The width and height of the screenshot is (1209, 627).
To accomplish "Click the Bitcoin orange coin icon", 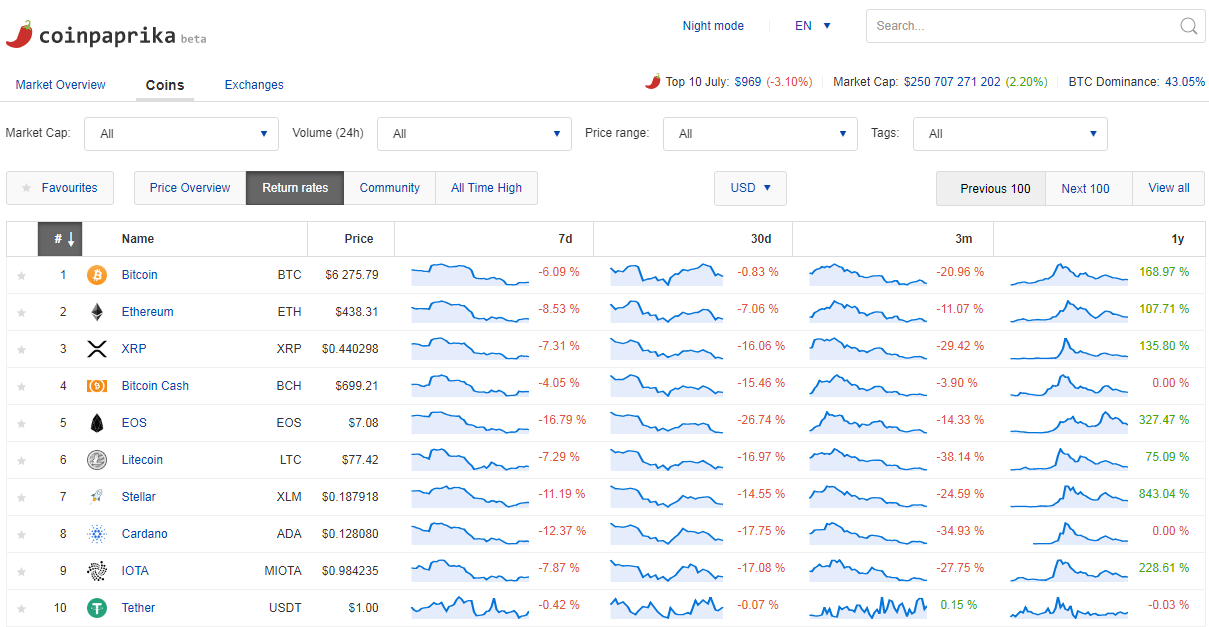I will point(97,275).
